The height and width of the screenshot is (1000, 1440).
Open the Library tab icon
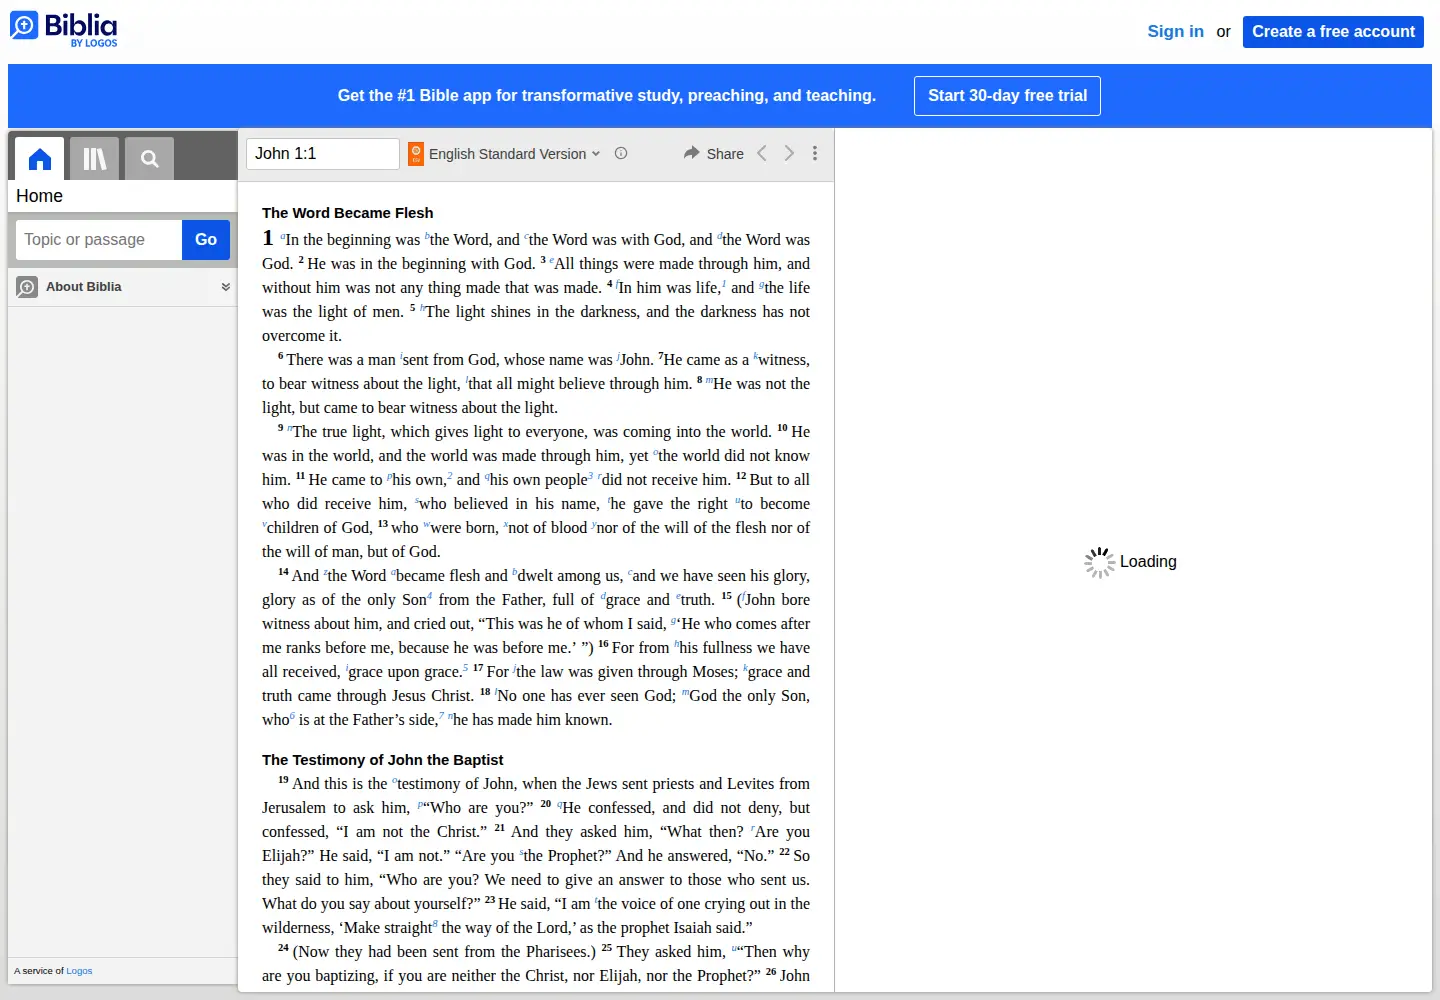[95, 159]
